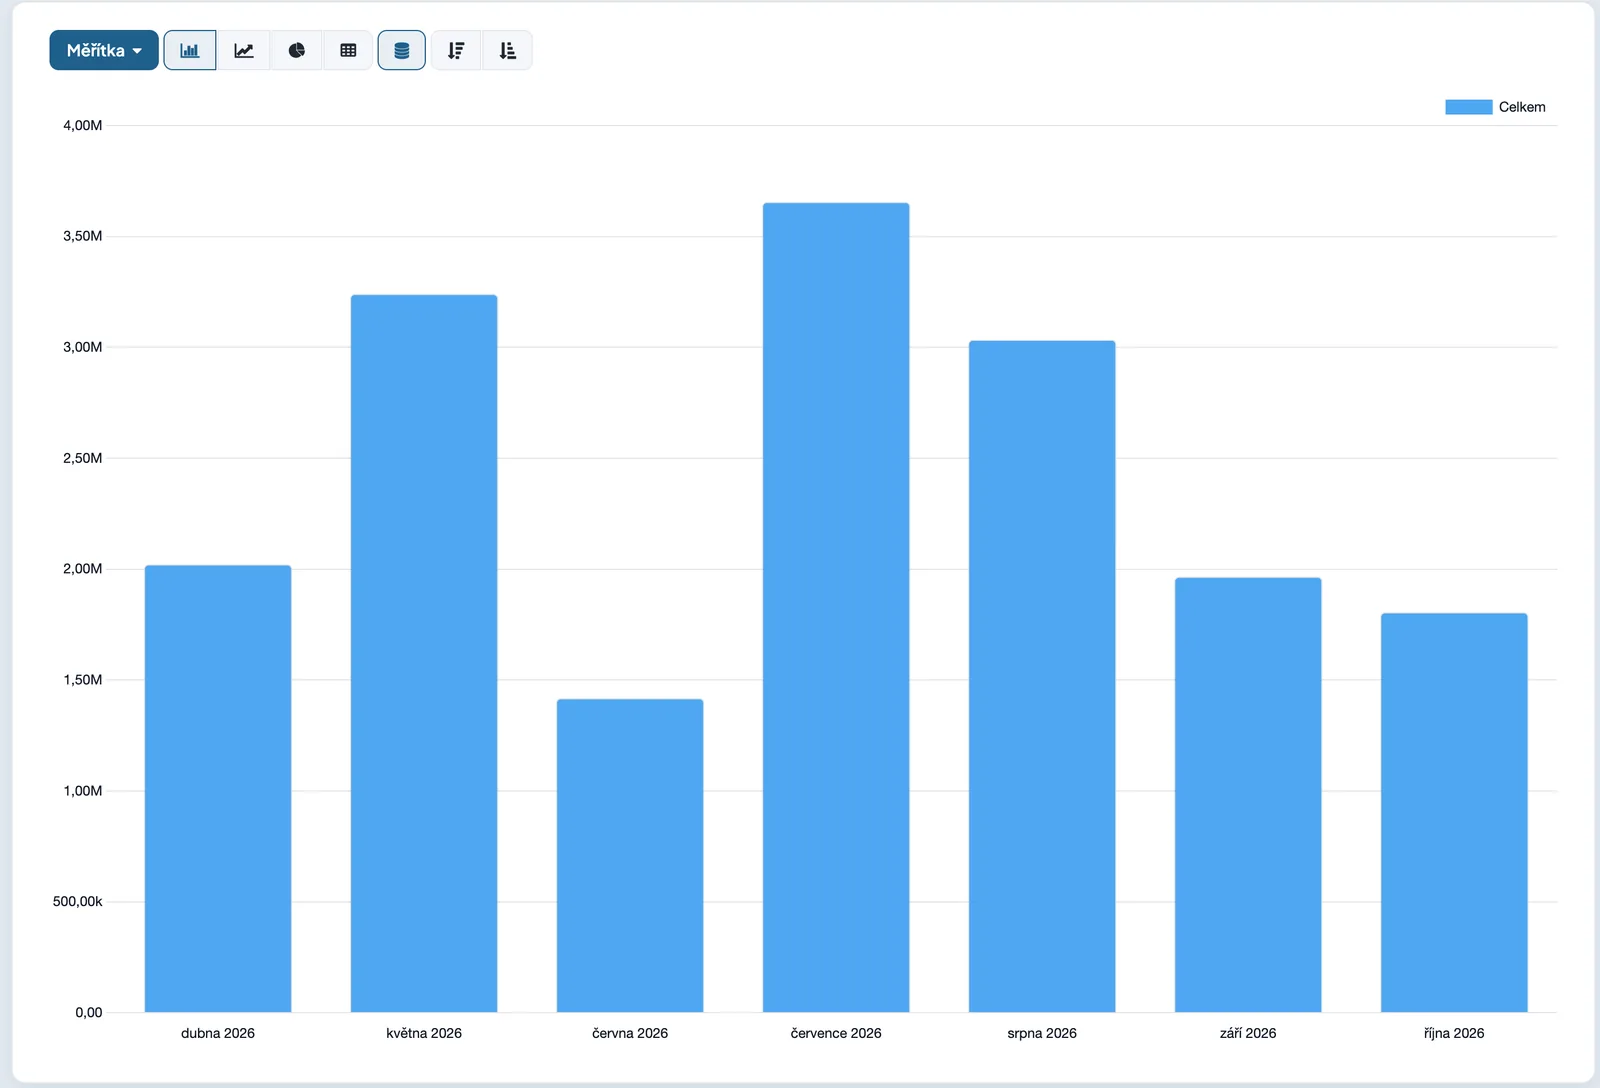Switch to line chart view
This screenshot has height=1088, width=1600.
click(x=244, y=50)
